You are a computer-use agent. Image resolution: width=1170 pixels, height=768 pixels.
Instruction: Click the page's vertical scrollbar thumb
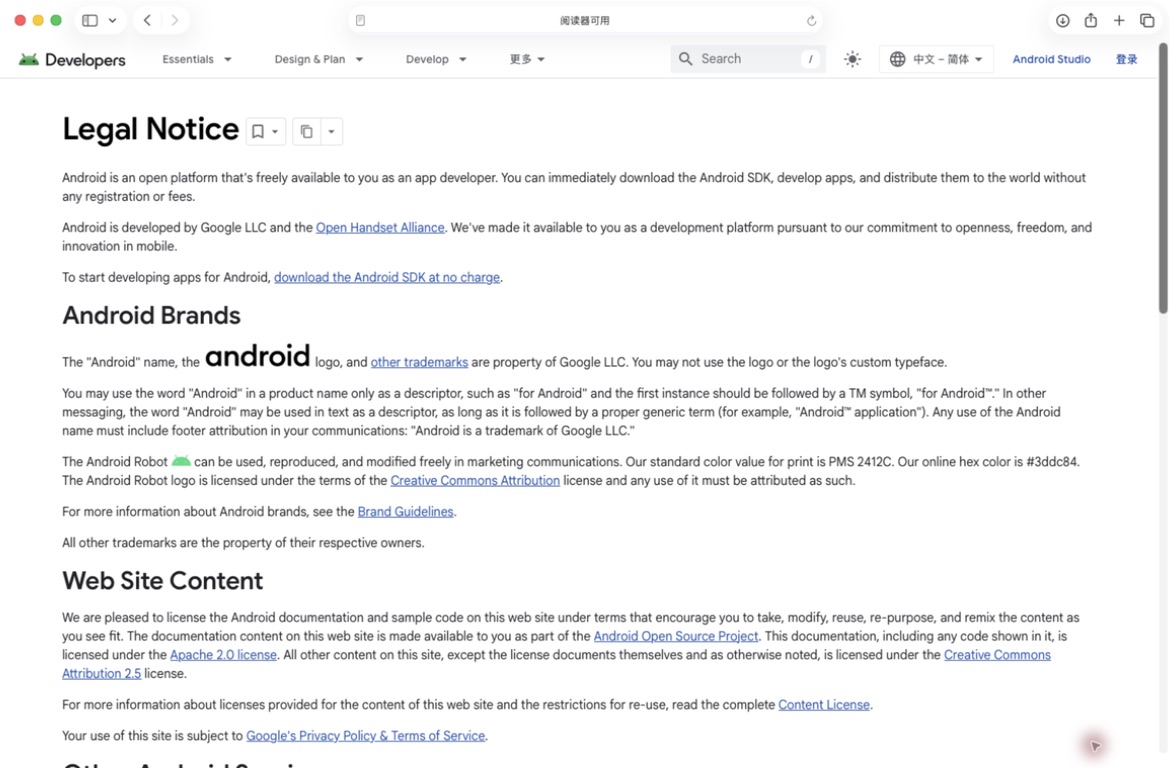click(x=1163, y=179)
